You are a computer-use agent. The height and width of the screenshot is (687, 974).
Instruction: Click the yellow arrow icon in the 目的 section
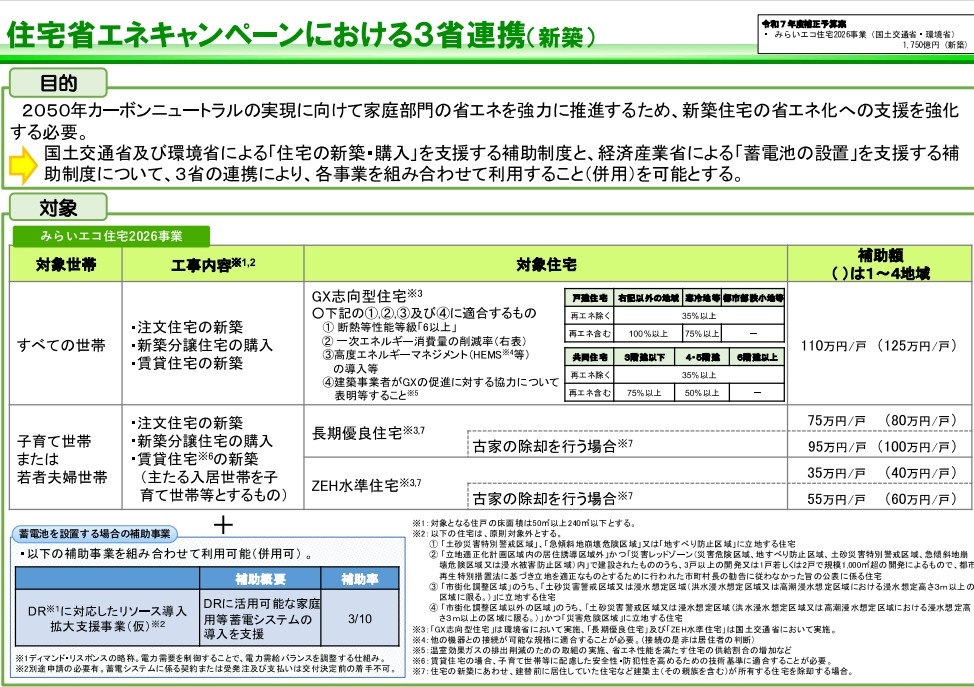tap(23, 166)
